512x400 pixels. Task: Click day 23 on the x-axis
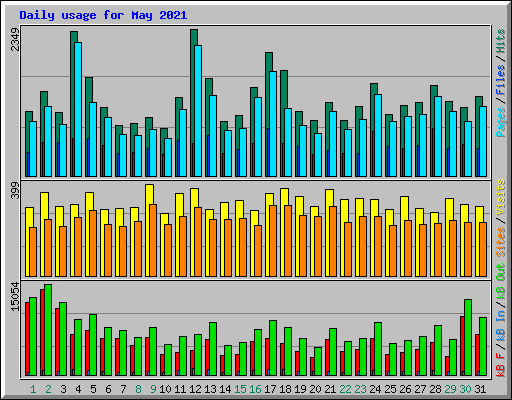click(x=360, y=389)
